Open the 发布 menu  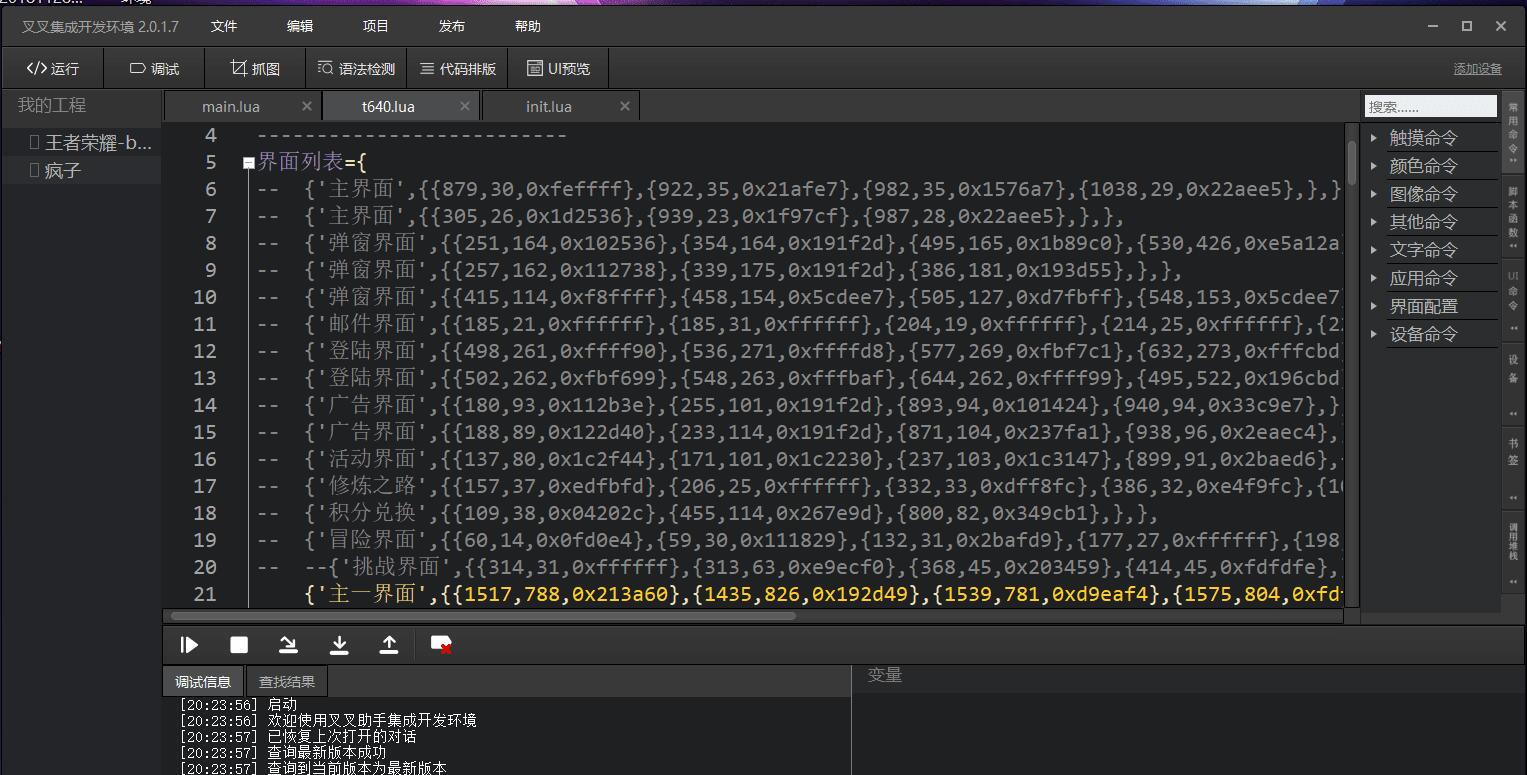coord(452,27)
